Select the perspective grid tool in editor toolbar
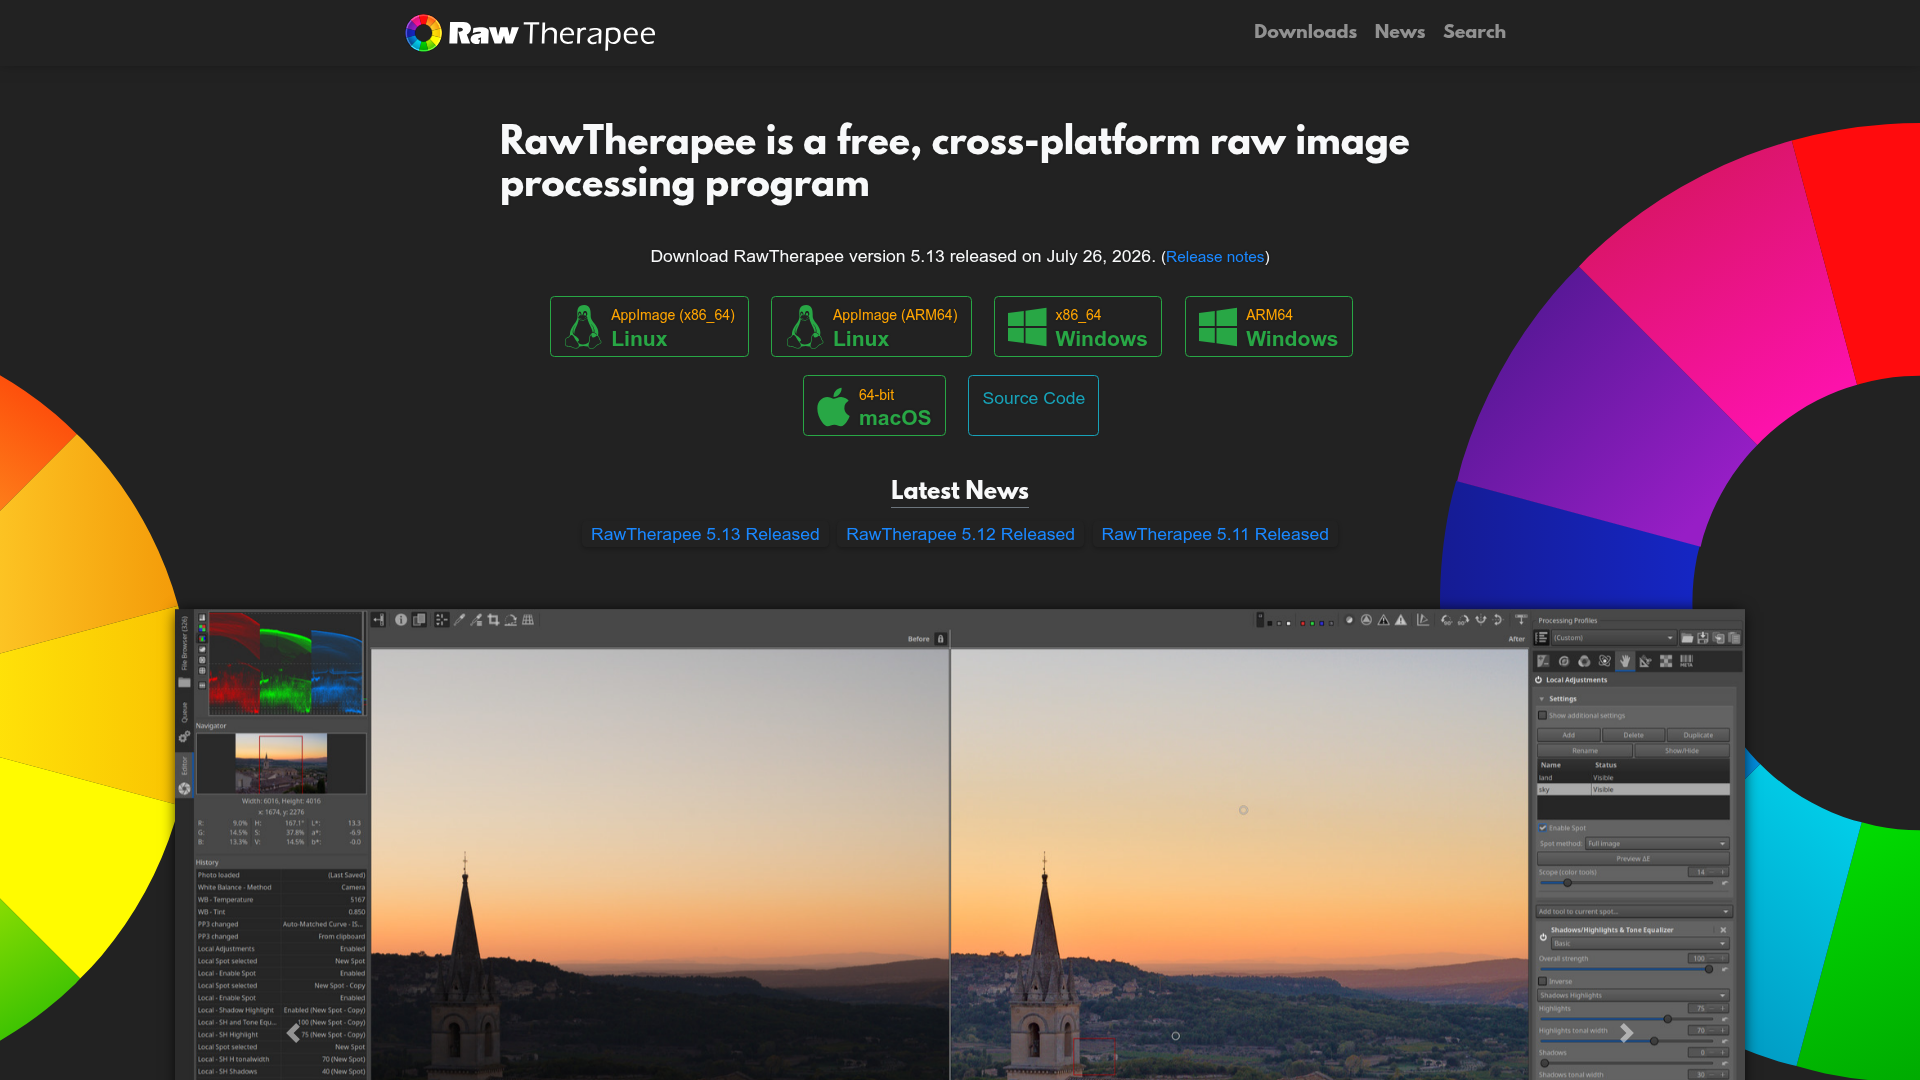Viewport: 1920px width, 1080px height. [528, 620]
